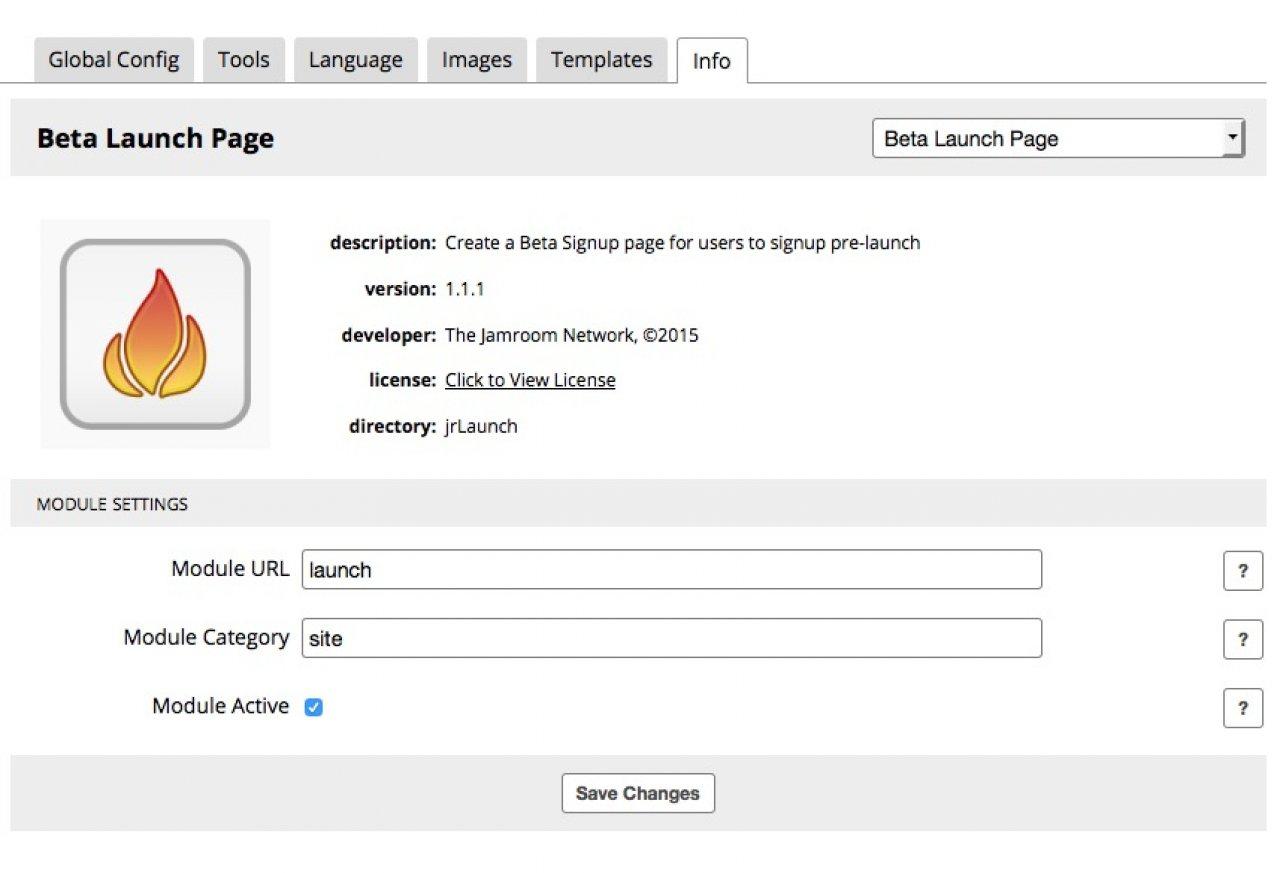This screenshot has height=873, width=1280.
Task: Click the help icon for Module URL
Action: point(1243,571)
